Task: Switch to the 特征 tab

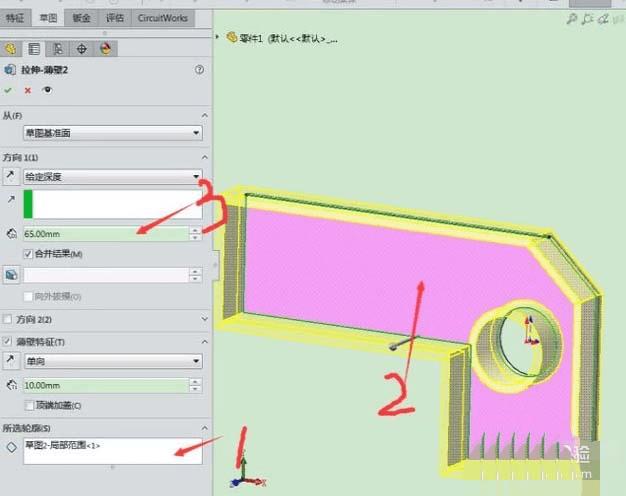Action: click(15, 18)
